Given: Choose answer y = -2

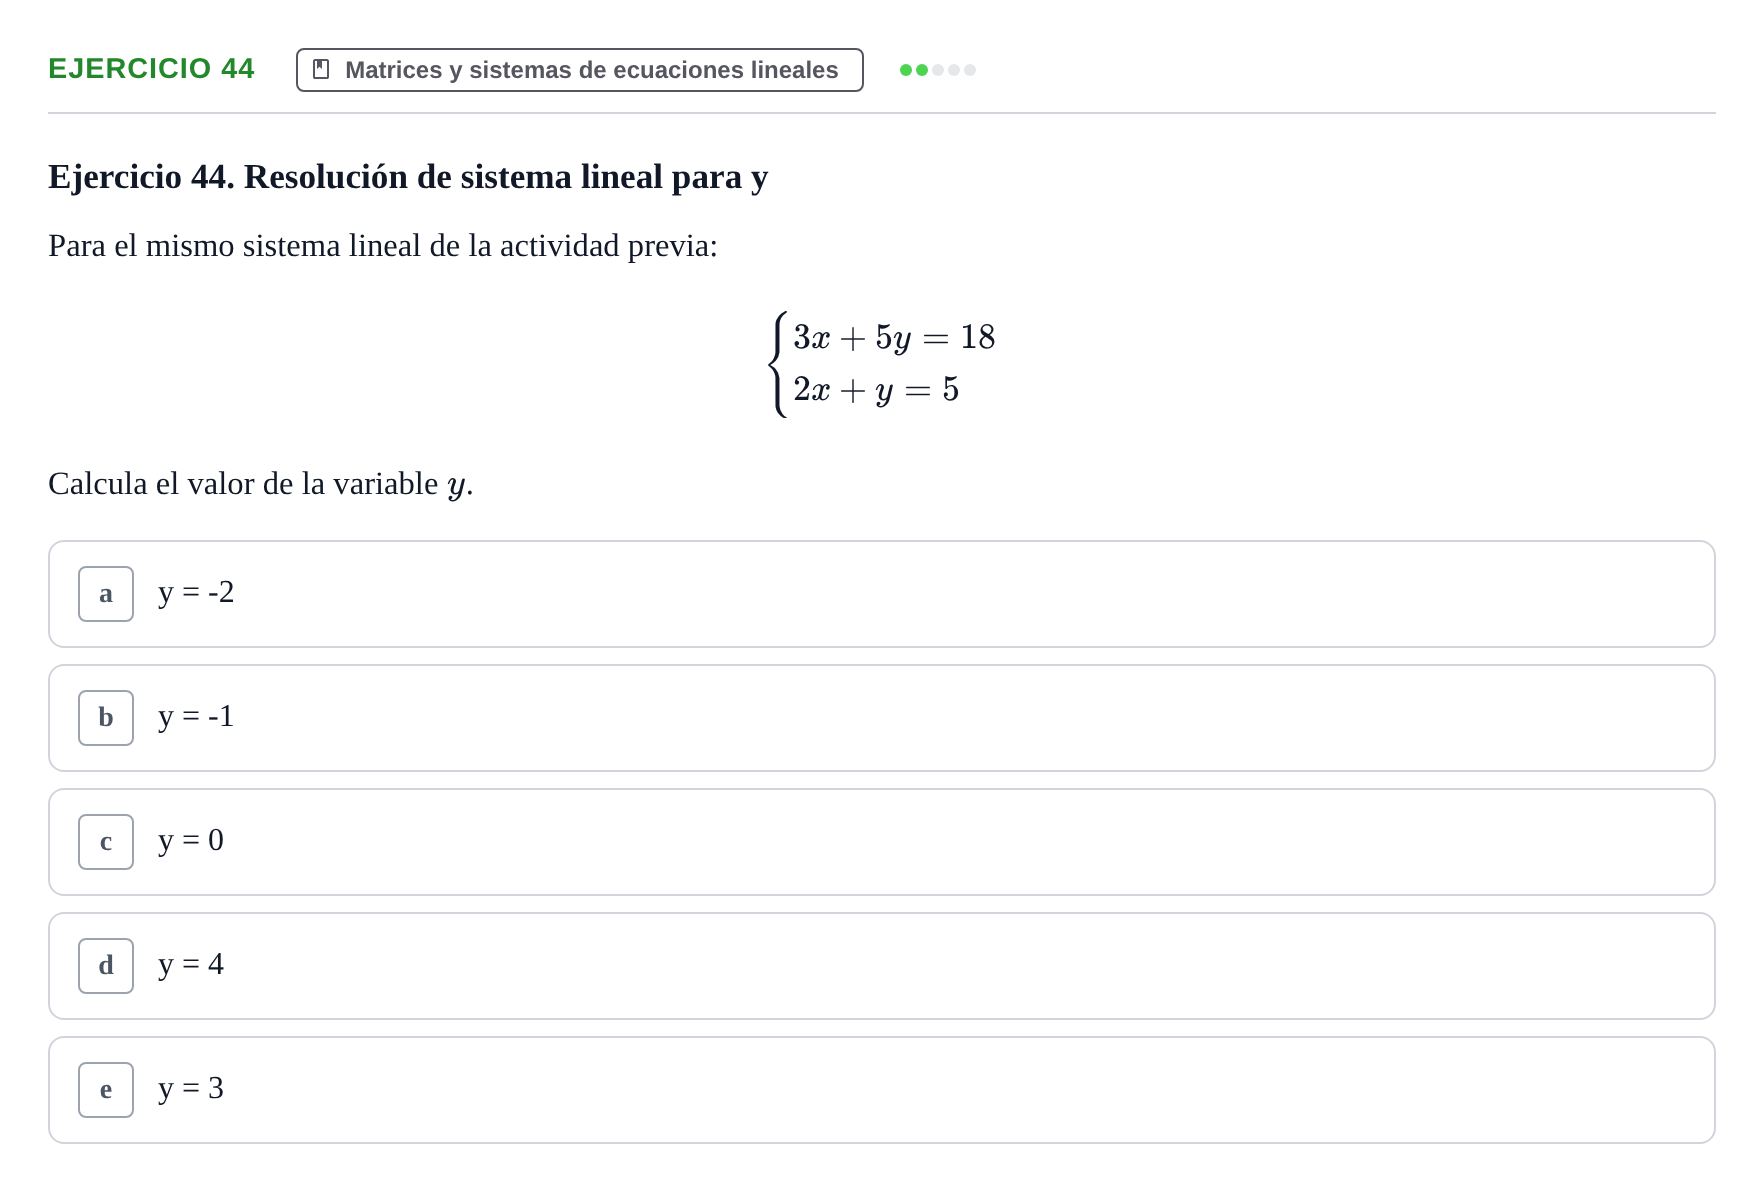Looking at the screenshot, I should [x=882, y=594].
